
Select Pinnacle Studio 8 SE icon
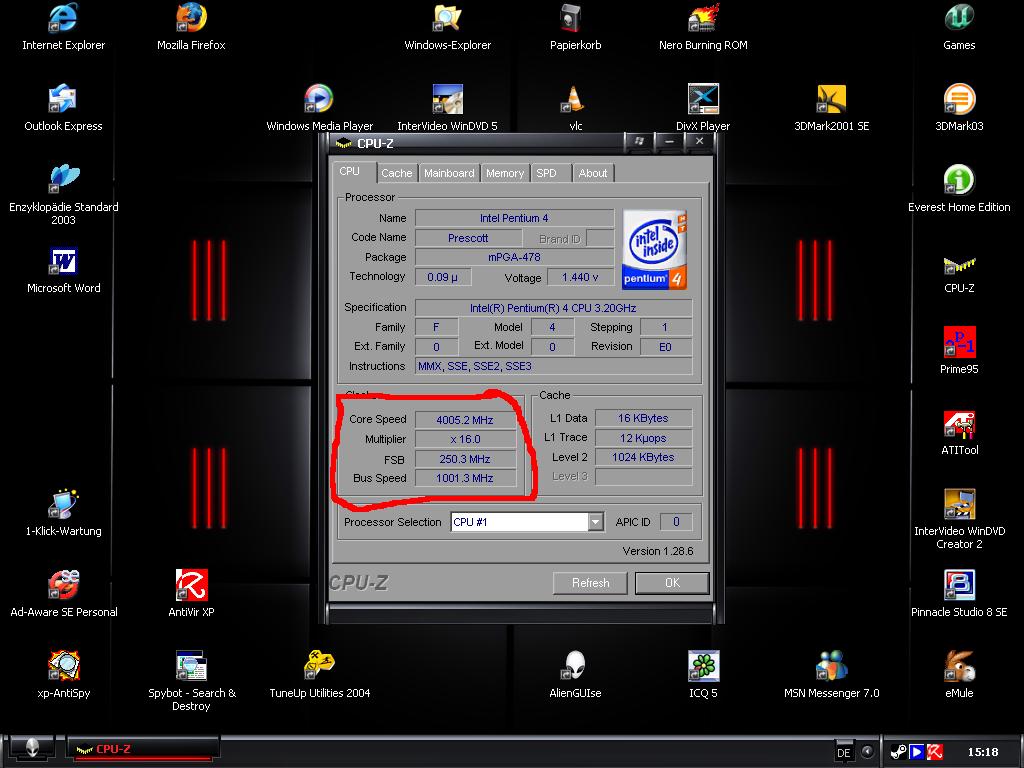[x=959, y=585]
